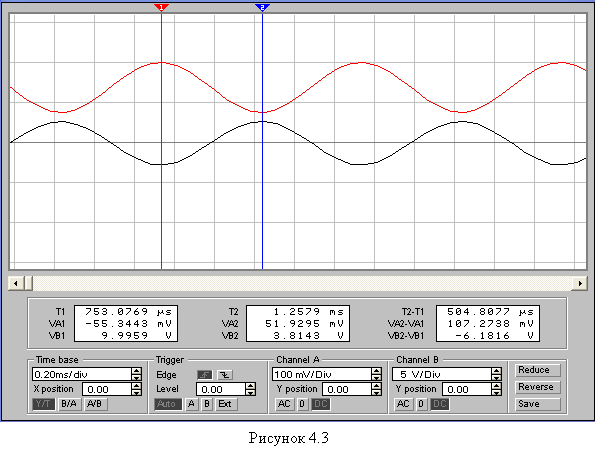The height and width of the screenshot is (451, 596).
Task: Select rising edge trigger icon
Action: (204, 375)
